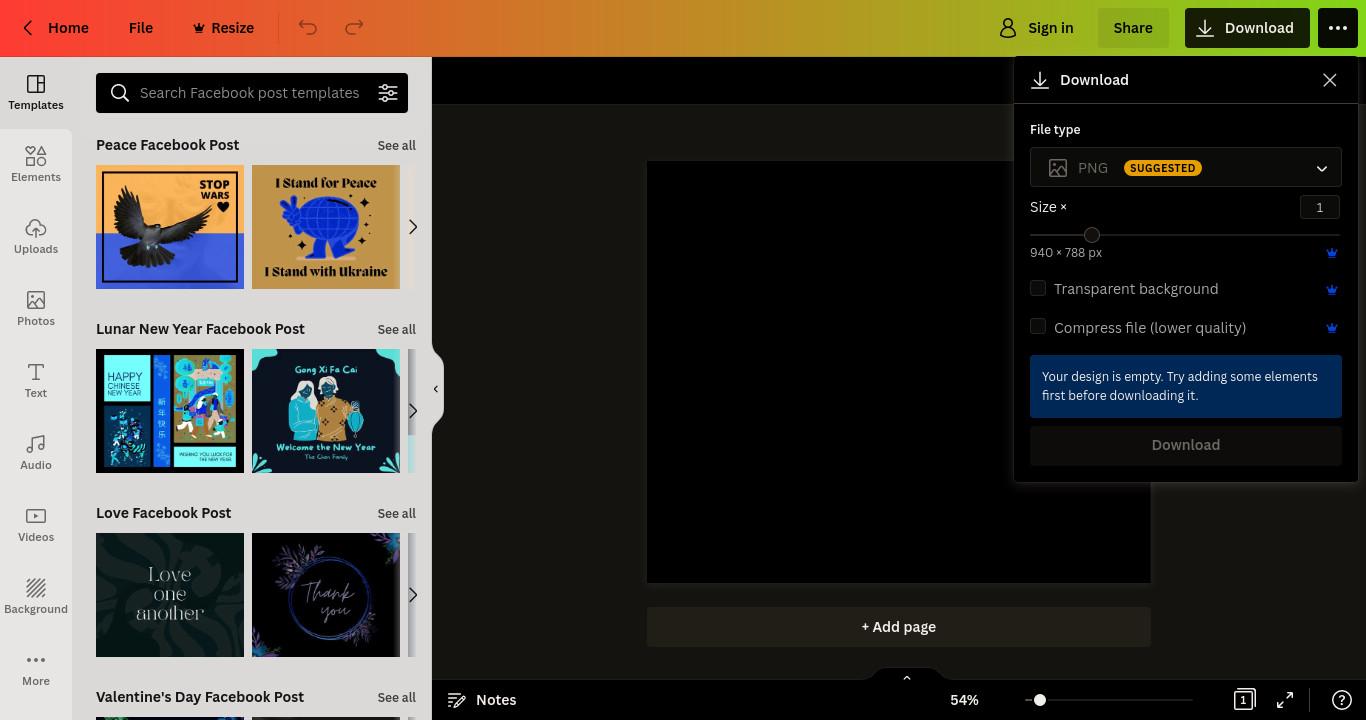Select Happy Chinese New Year template

pos(170,411)
